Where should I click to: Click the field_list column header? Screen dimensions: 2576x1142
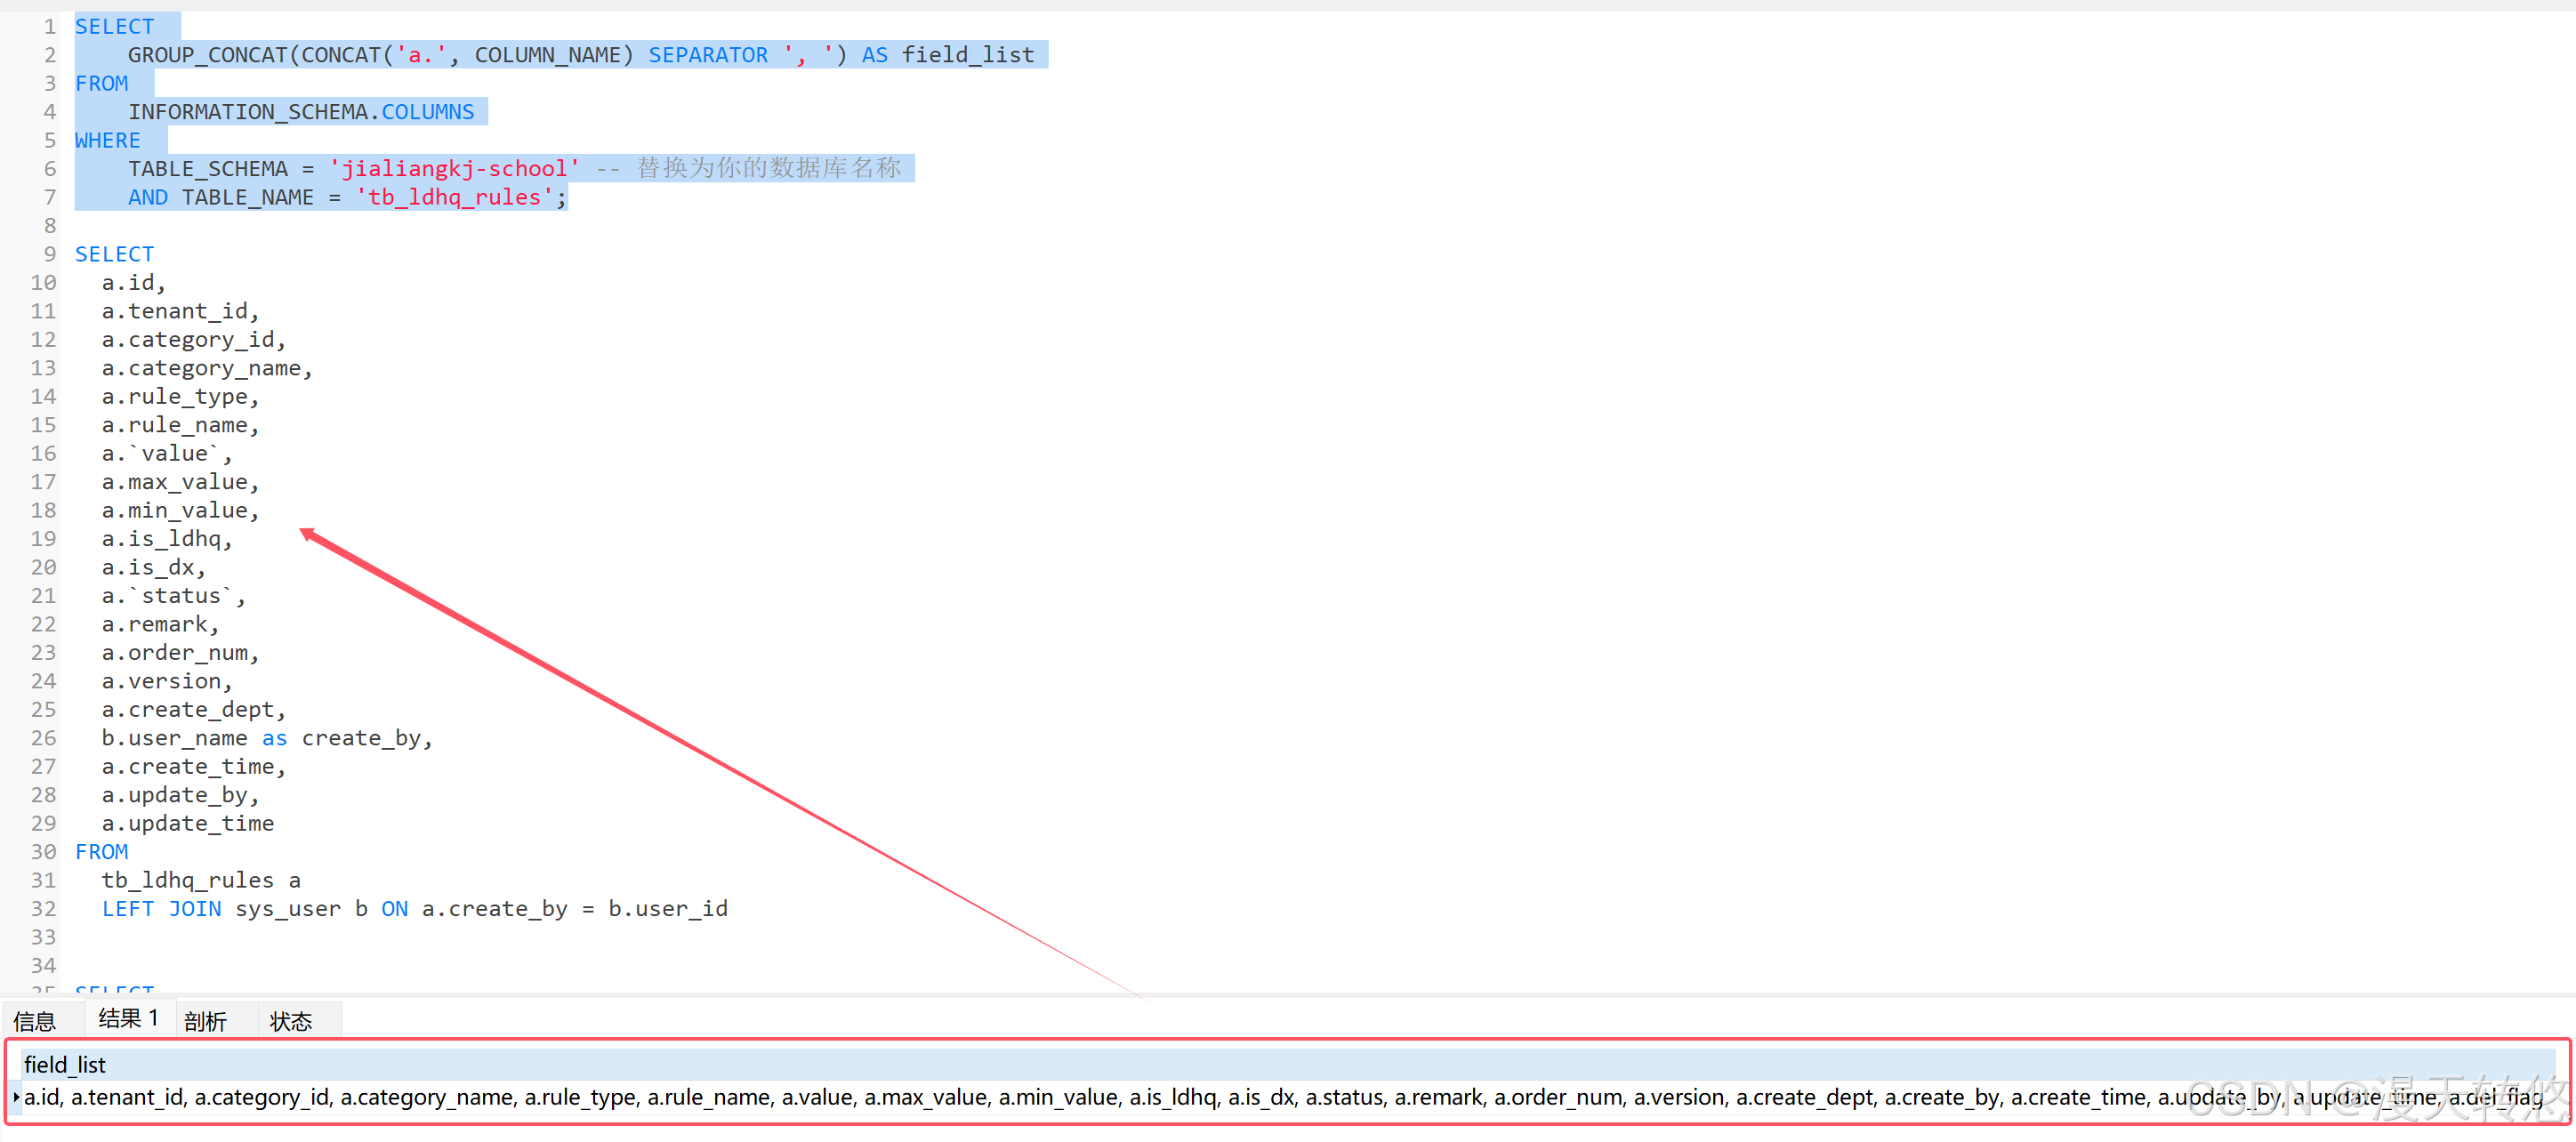(65, 1065)
